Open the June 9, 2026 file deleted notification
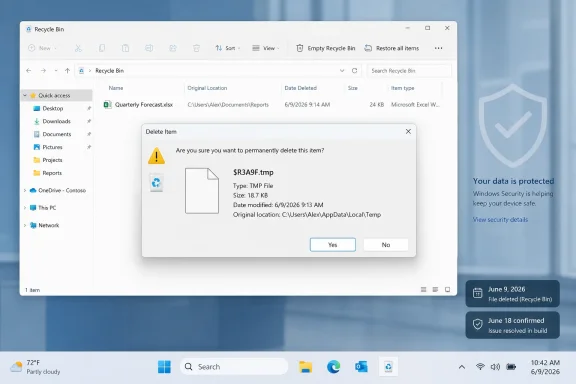 pos(512,294)
